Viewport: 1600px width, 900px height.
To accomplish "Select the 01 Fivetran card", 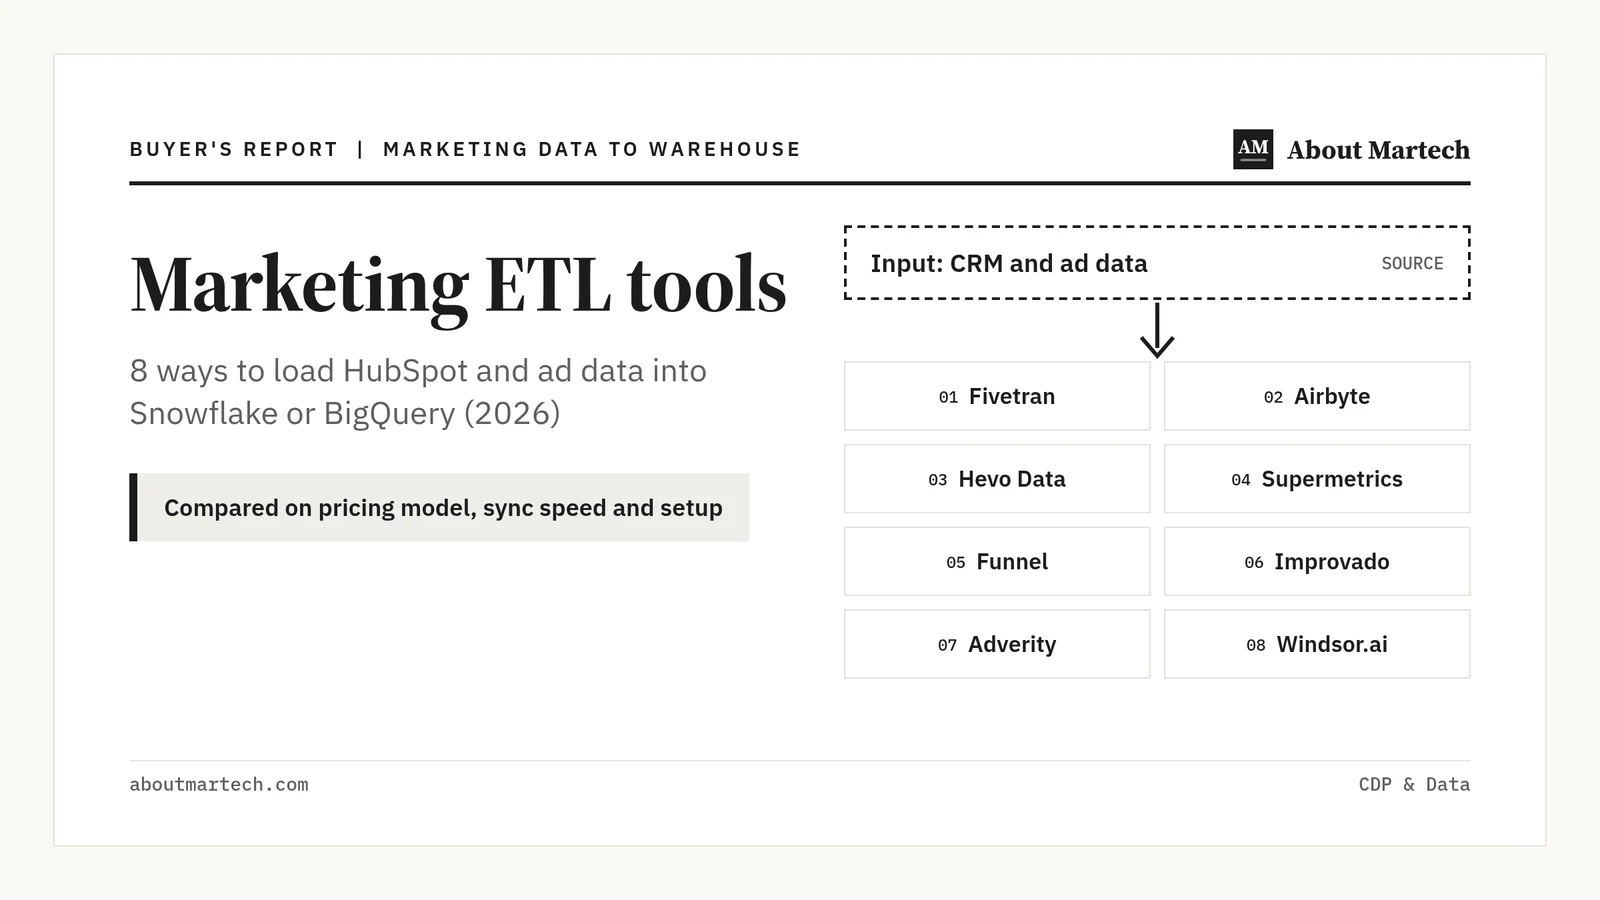I will pos(997,396).
